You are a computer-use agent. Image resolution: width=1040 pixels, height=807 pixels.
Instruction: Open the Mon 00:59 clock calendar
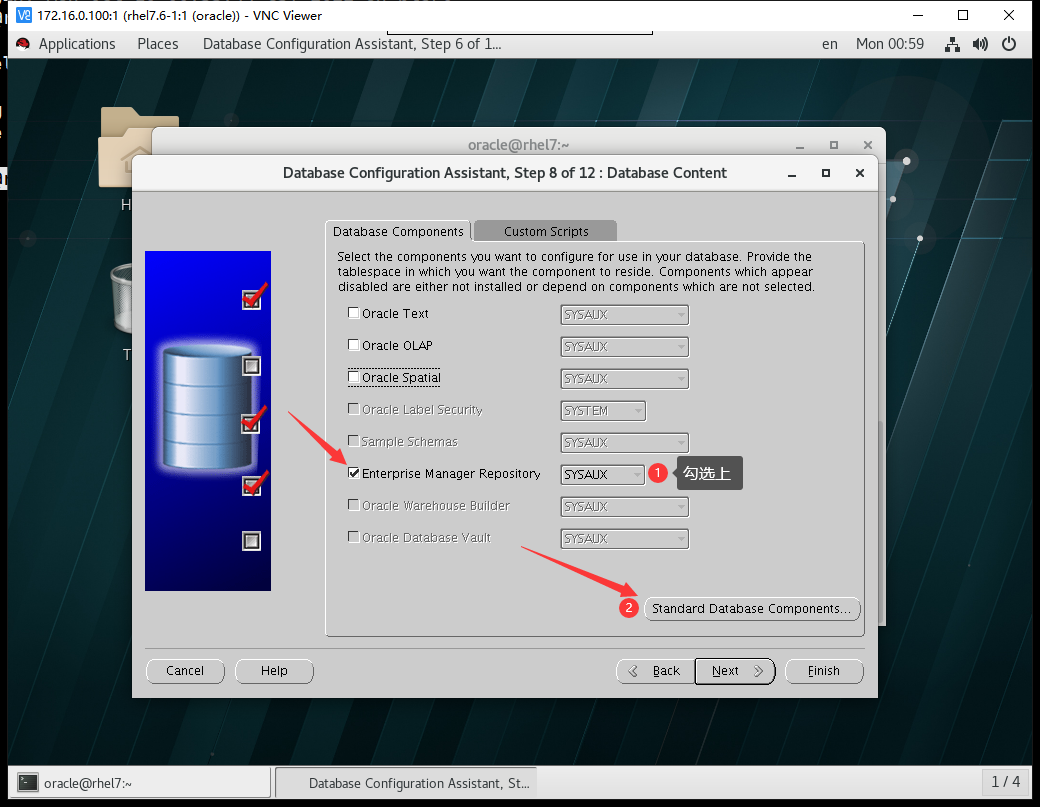[x=889, y=44]
